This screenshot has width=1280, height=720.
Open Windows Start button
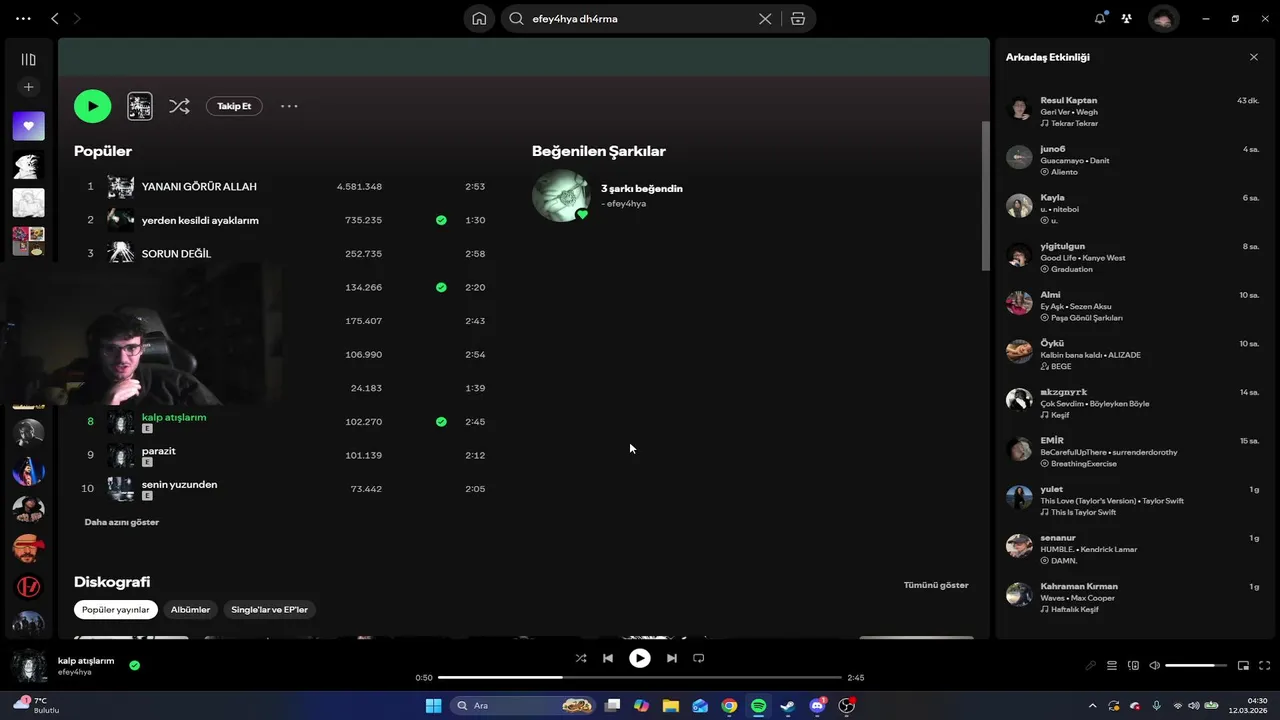433,706
